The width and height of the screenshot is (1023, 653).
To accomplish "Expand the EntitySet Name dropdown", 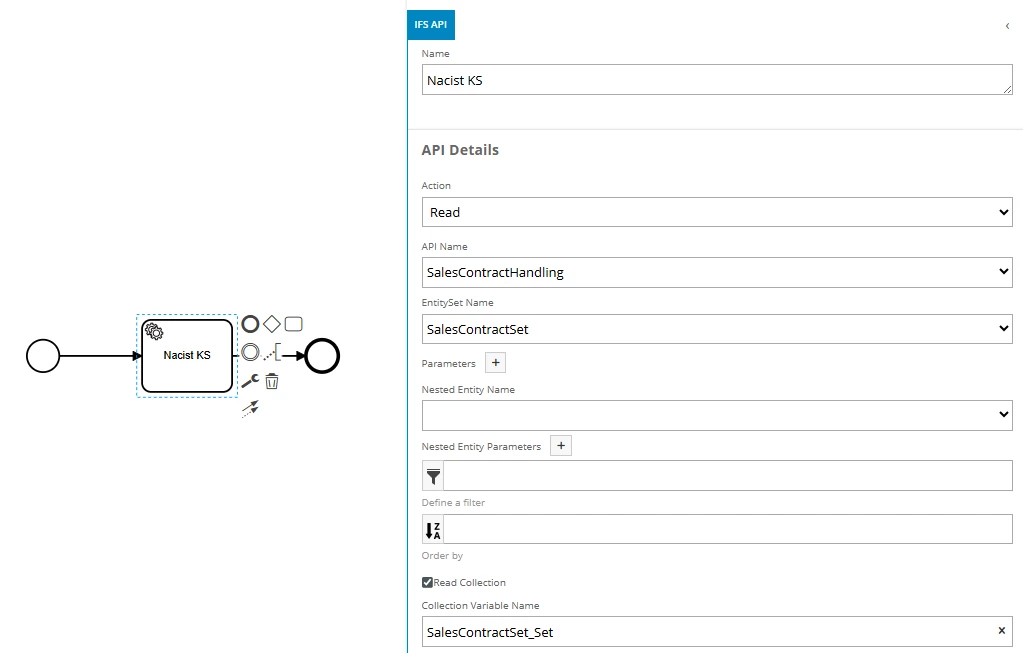I will point(717,328).
